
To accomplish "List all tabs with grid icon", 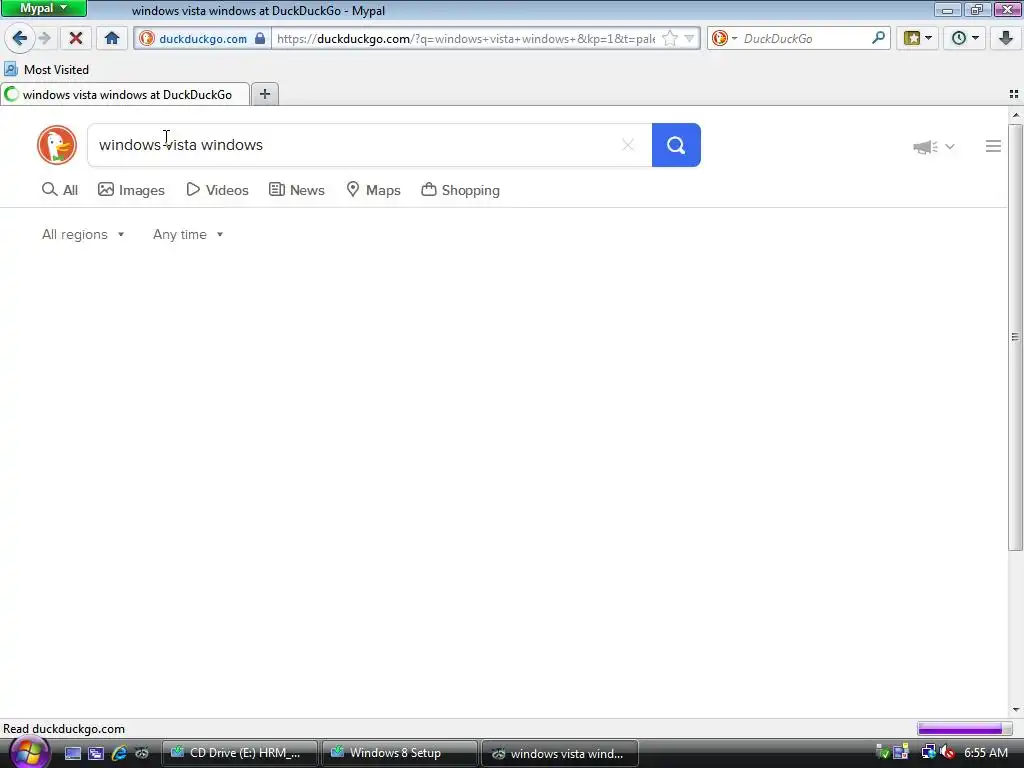I will coord(1014,95).
